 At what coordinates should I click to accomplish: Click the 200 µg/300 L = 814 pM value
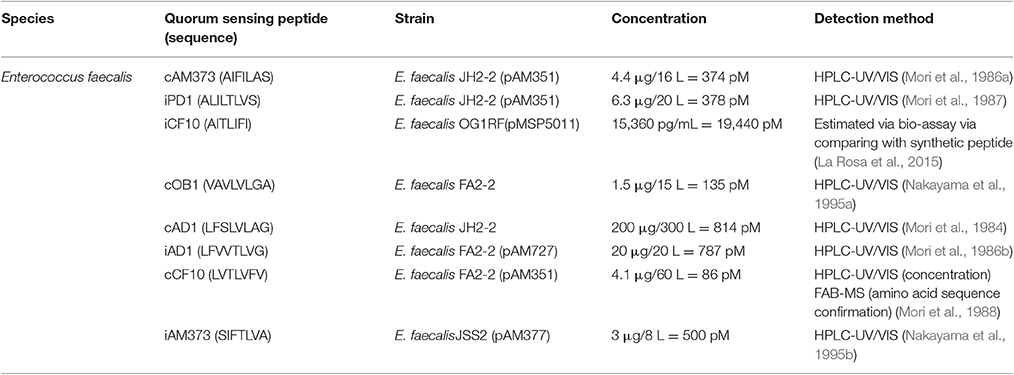(x=686, y=227)
